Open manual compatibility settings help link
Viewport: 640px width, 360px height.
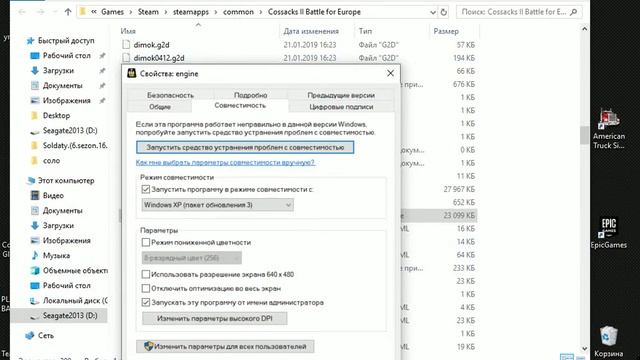click(225, 162)
